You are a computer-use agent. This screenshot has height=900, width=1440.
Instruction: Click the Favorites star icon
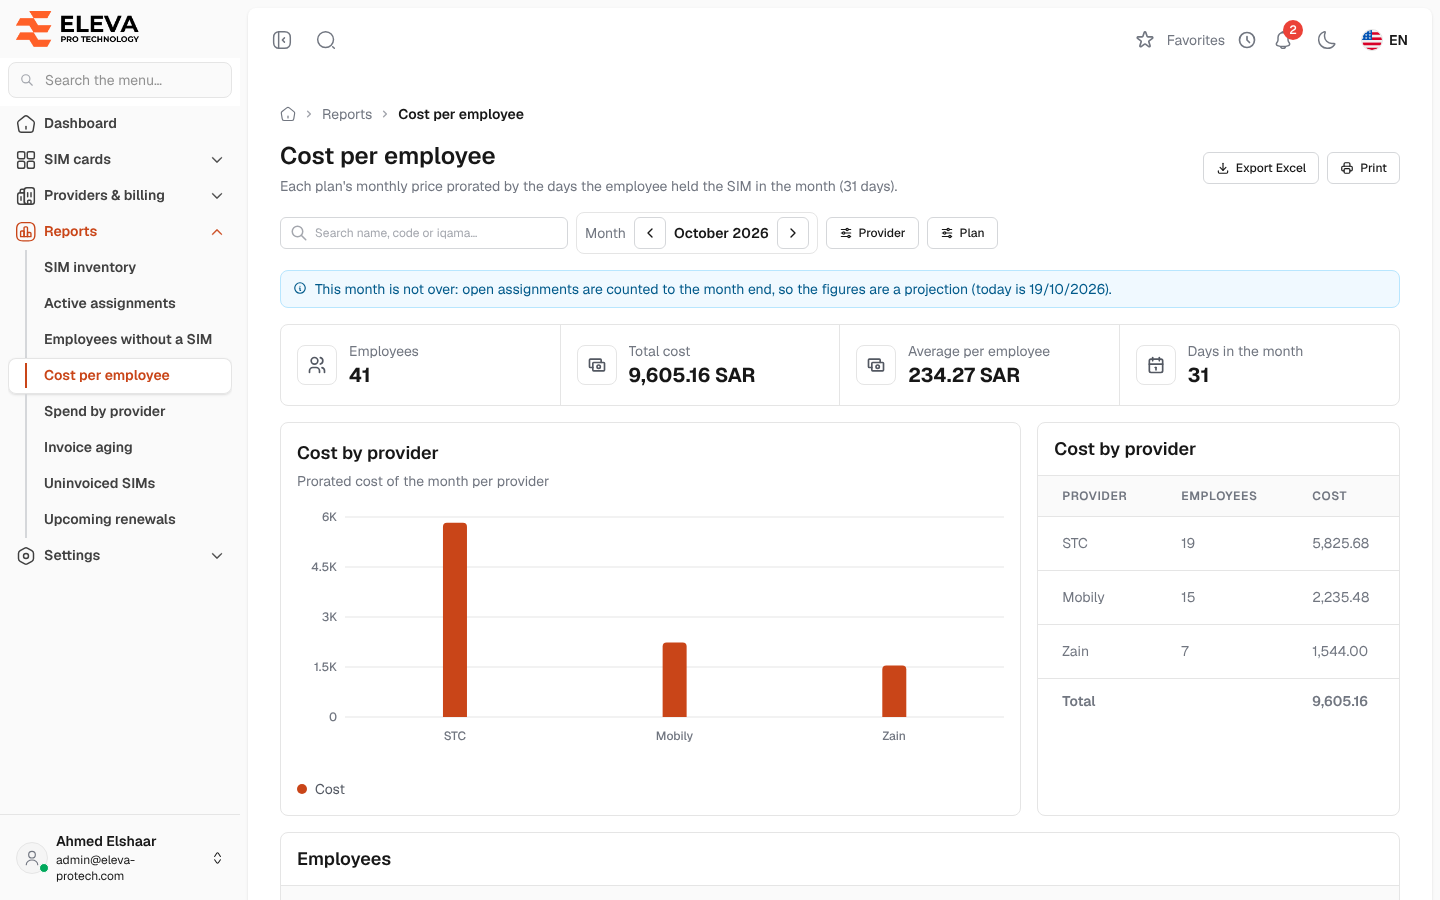(1145, 40)
